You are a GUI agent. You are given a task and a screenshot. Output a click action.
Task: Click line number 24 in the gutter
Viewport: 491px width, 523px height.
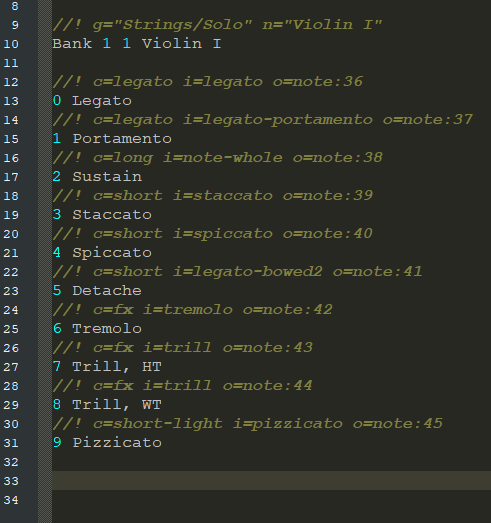click(11, 310)
